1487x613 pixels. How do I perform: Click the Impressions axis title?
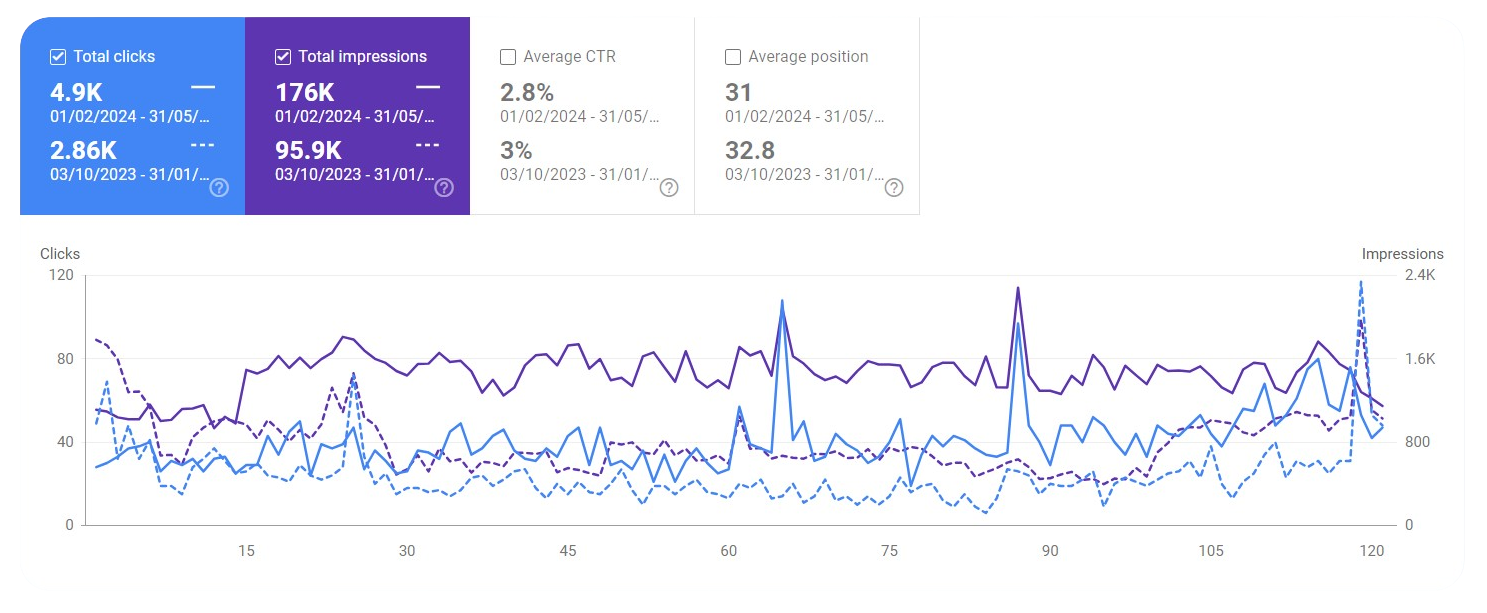click(x=1402, y=254)
